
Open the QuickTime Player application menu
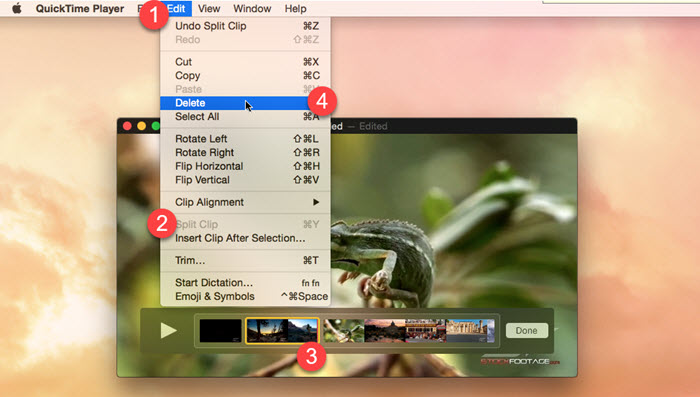(x=80, y=8)
